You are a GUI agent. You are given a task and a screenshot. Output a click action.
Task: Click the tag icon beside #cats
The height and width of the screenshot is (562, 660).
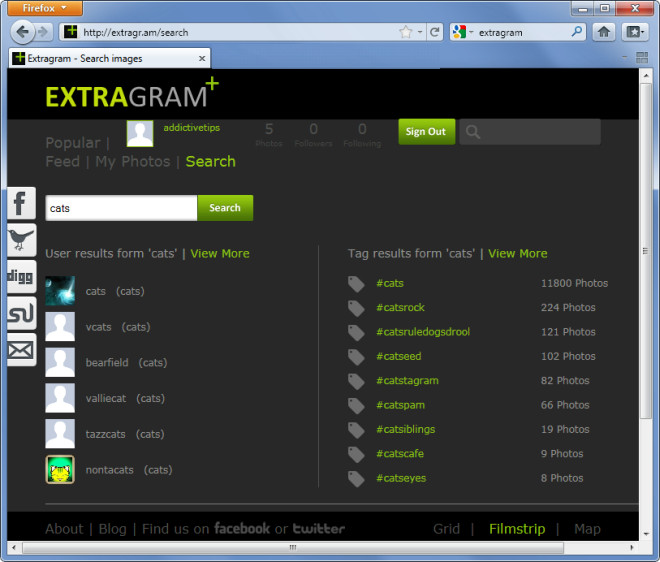356,284
